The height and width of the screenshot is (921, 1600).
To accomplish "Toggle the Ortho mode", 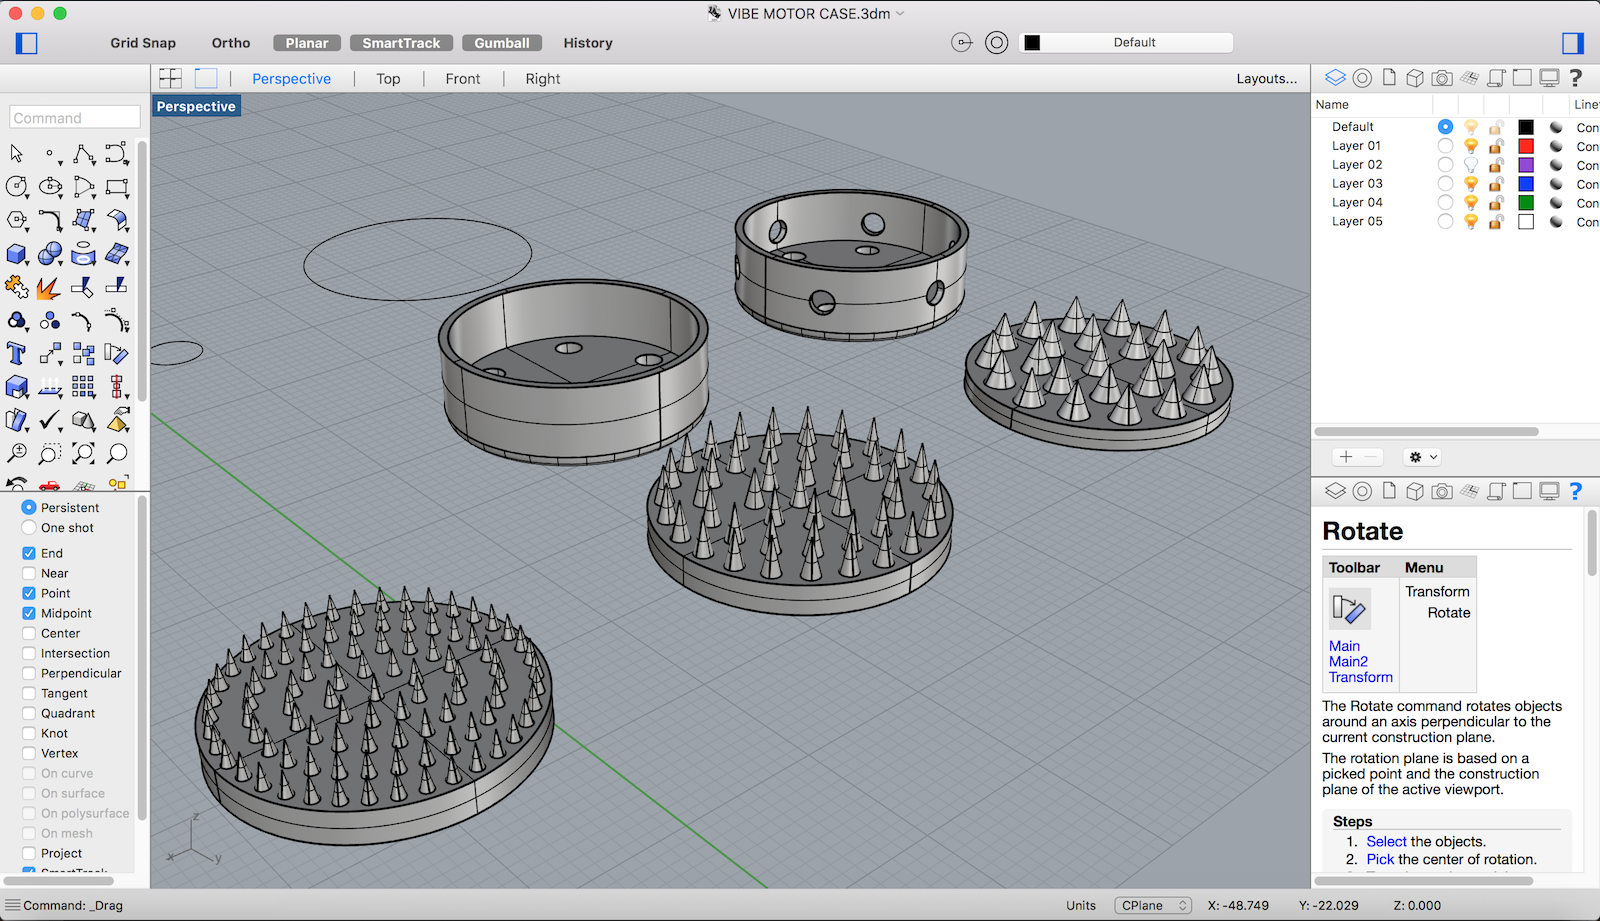I will (231, 43).
